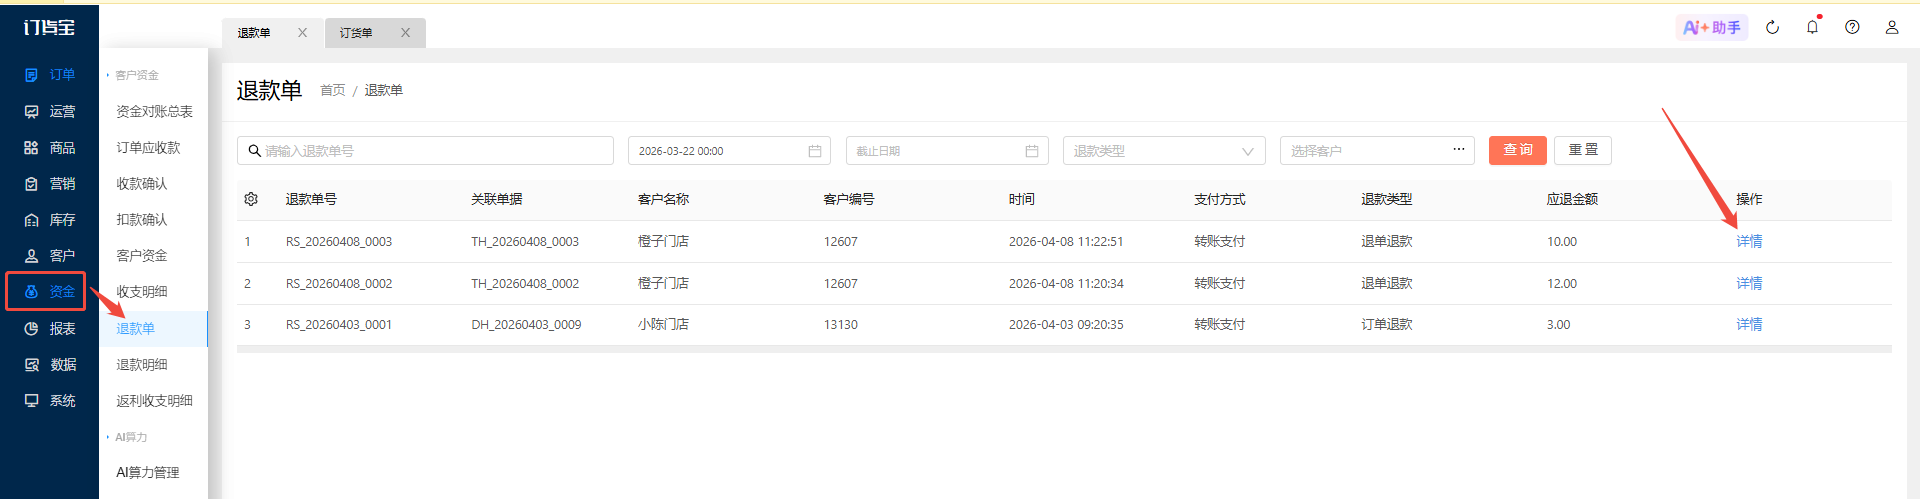Open the 系统 sidebar module

pos(50,400)
